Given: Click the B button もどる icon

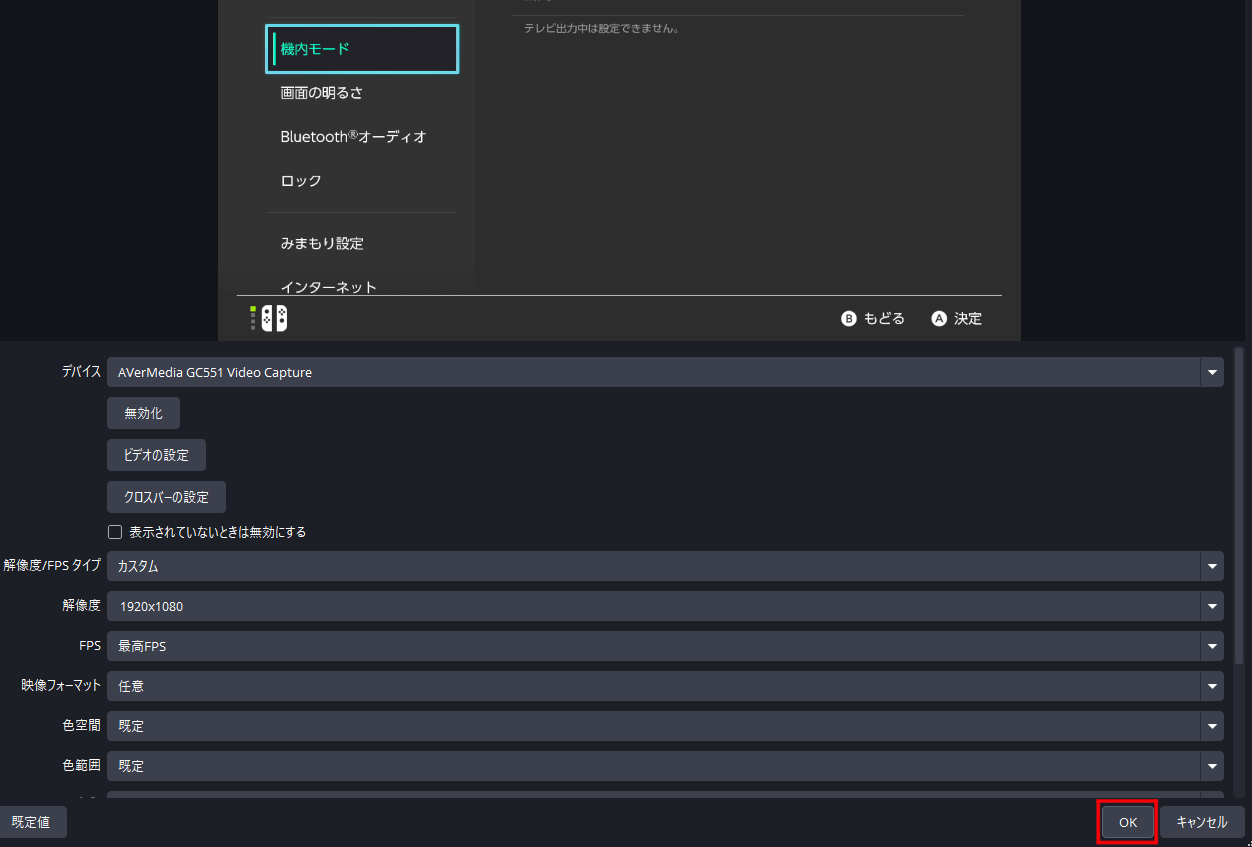Looking at the screenshot, I should coord(849,318).
